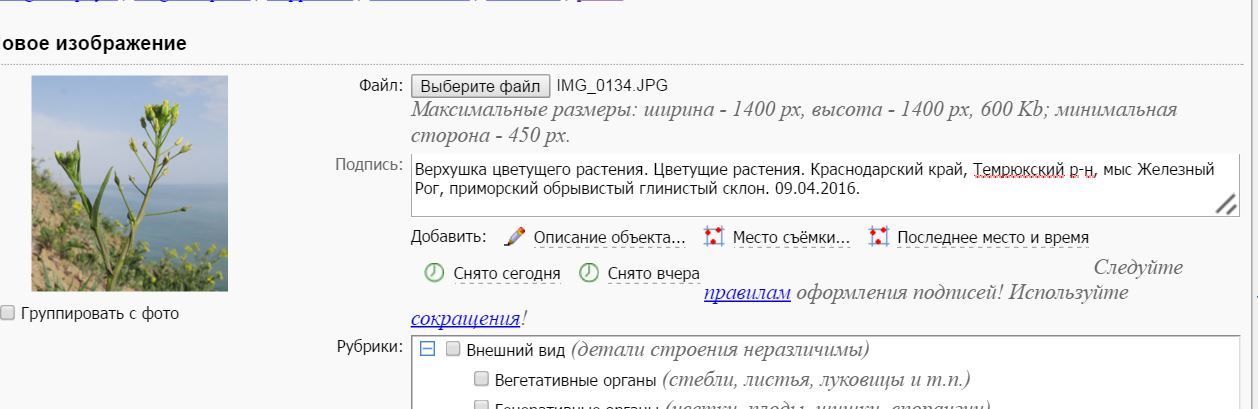Image resolution: width=1258 pixels, height=409 pixels.
Task: Apply the Снято сегодня text option
Action: (507, 273)
